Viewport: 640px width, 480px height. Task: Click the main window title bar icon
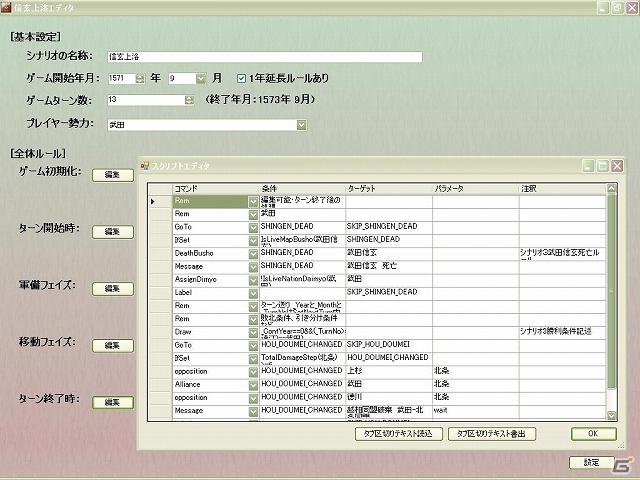6,7
